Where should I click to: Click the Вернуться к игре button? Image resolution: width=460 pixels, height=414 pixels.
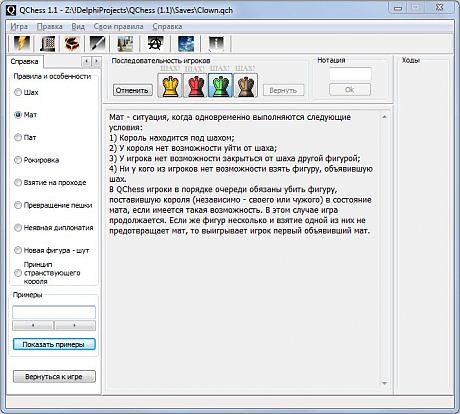(54, 377)
